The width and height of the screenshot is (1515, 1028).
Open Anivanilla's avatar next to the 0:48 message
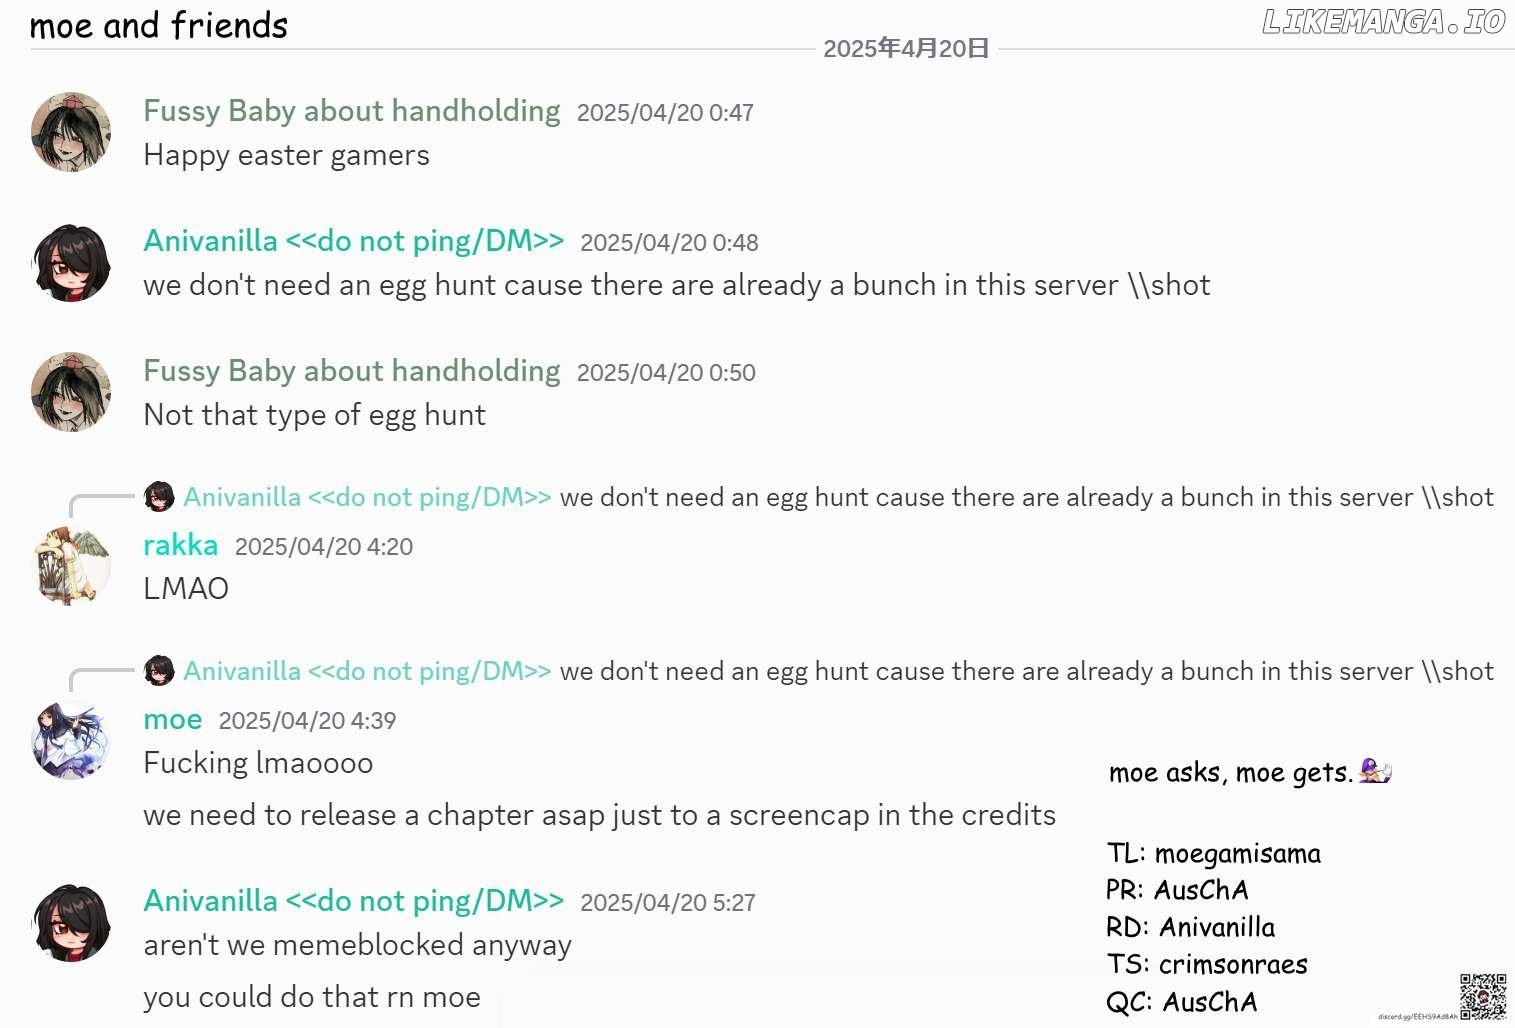71,263
